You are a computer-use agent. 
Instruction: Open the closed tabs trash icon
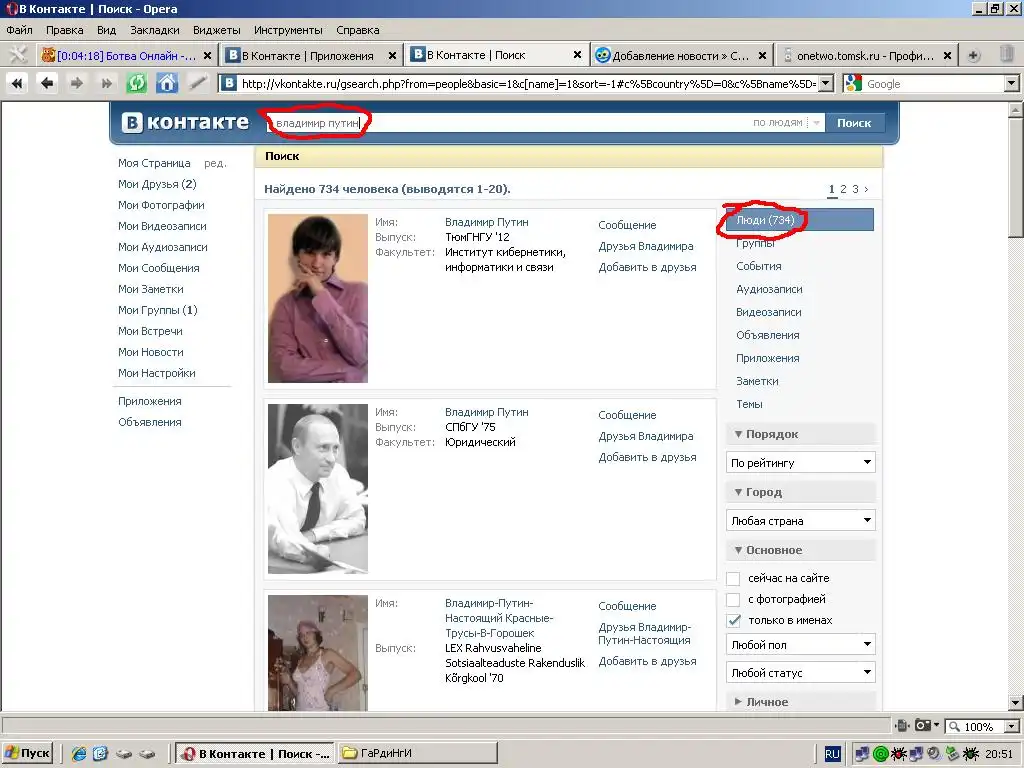pos(1006,55)
